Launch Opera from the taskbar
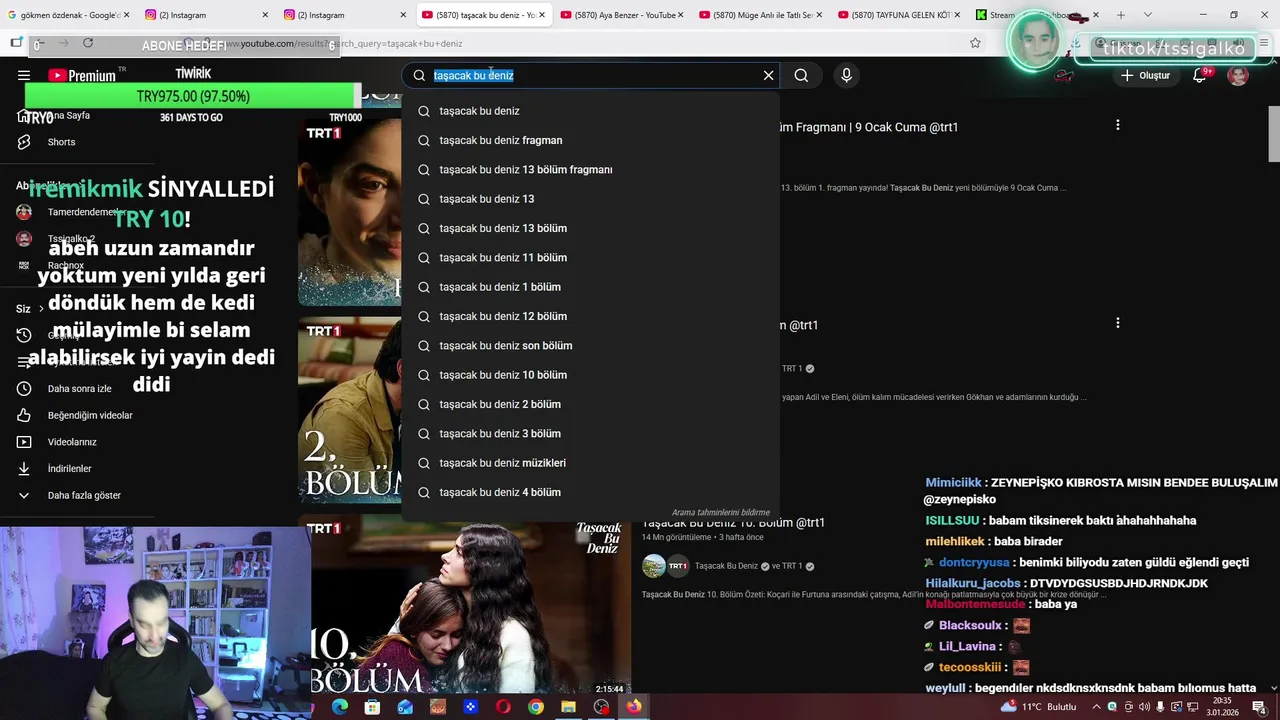This screenshot has width=1280, height=720. coord(503,707)
